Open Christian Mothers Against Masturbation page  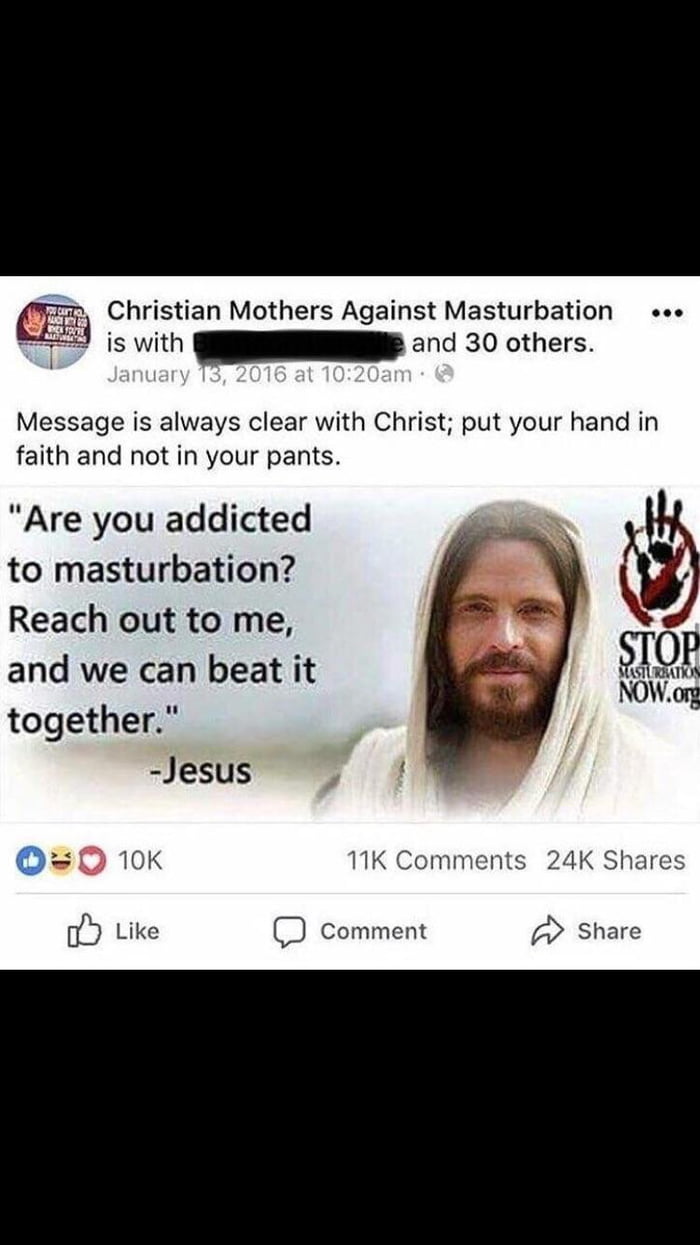point(359,311)
